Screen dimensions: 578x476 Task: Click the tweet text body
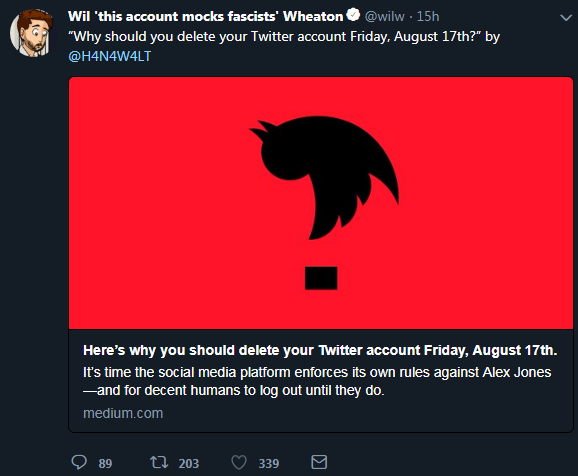pos(284,46)
